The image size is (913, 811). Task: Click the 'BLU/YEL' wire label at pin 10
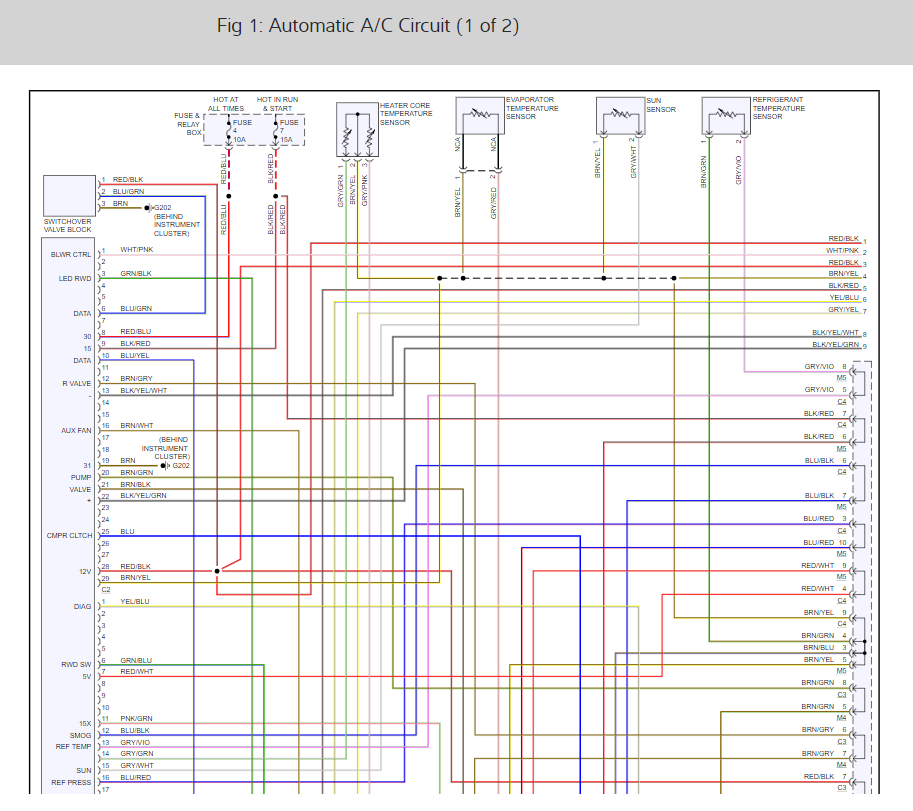pos(135,356)
